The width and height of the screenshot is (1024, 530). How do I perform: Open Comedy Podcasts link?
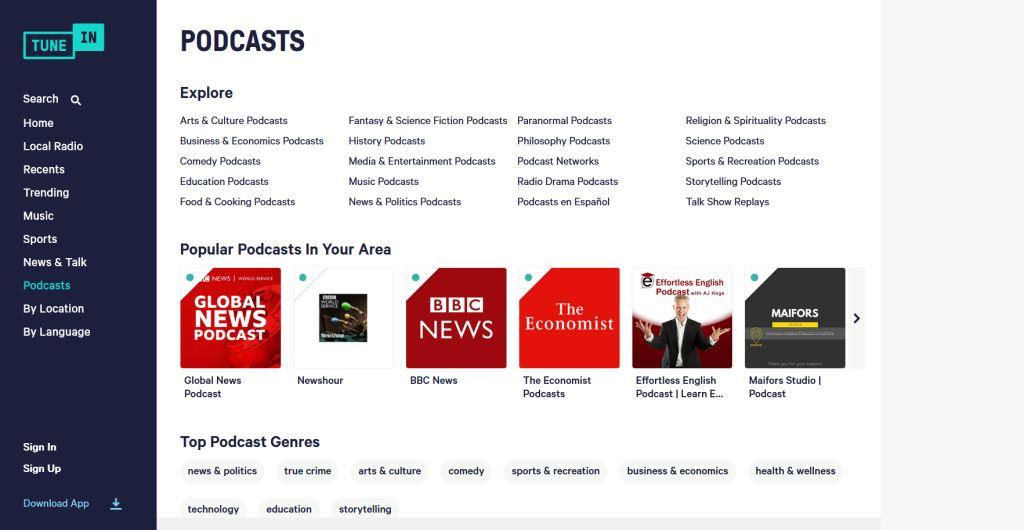click(220, 161)
